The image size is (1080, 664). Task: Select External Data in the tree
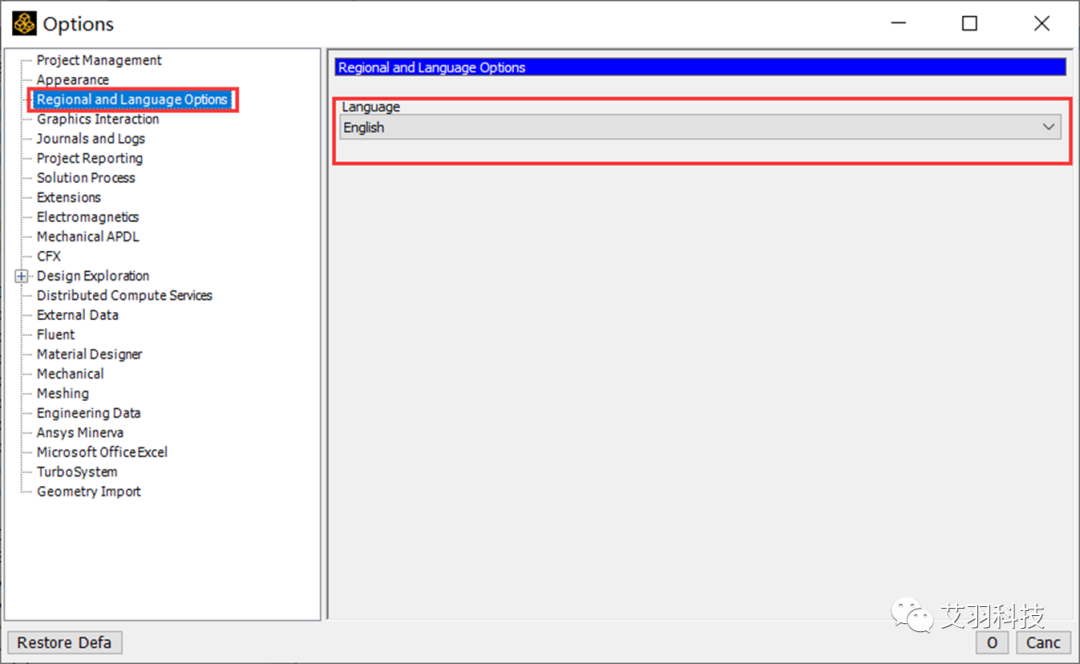78,315
